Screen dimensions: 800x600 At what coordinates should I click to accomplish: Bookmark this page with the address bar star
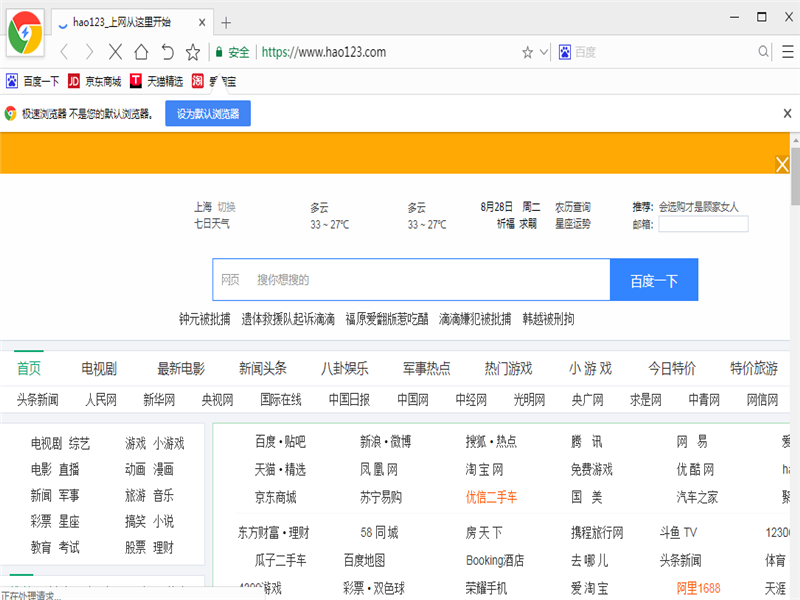pos(528,52)
